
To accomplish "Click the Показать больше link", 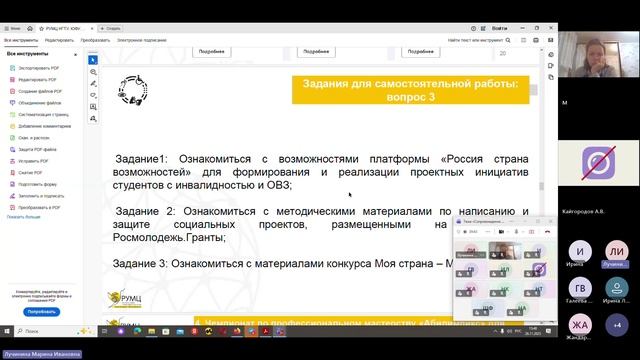I will (x=24, y=217).
